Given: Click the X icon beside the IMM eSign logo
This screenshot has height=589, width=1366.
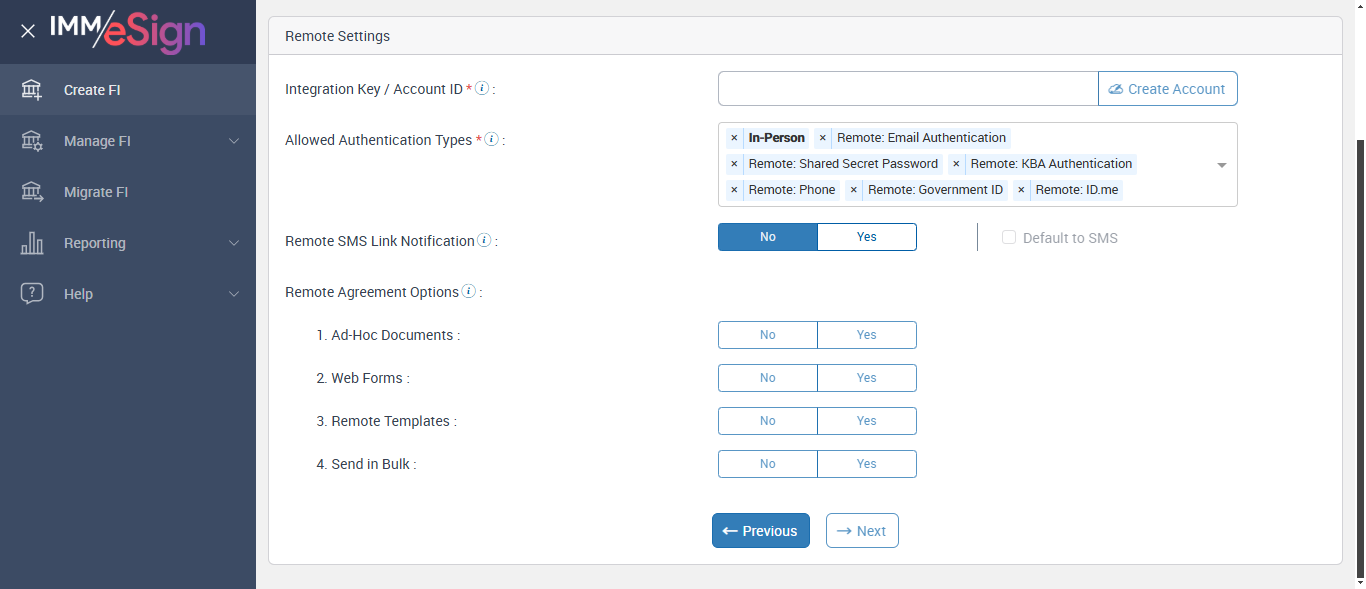Looking at the screenshot, I should [x=28, y=31].
